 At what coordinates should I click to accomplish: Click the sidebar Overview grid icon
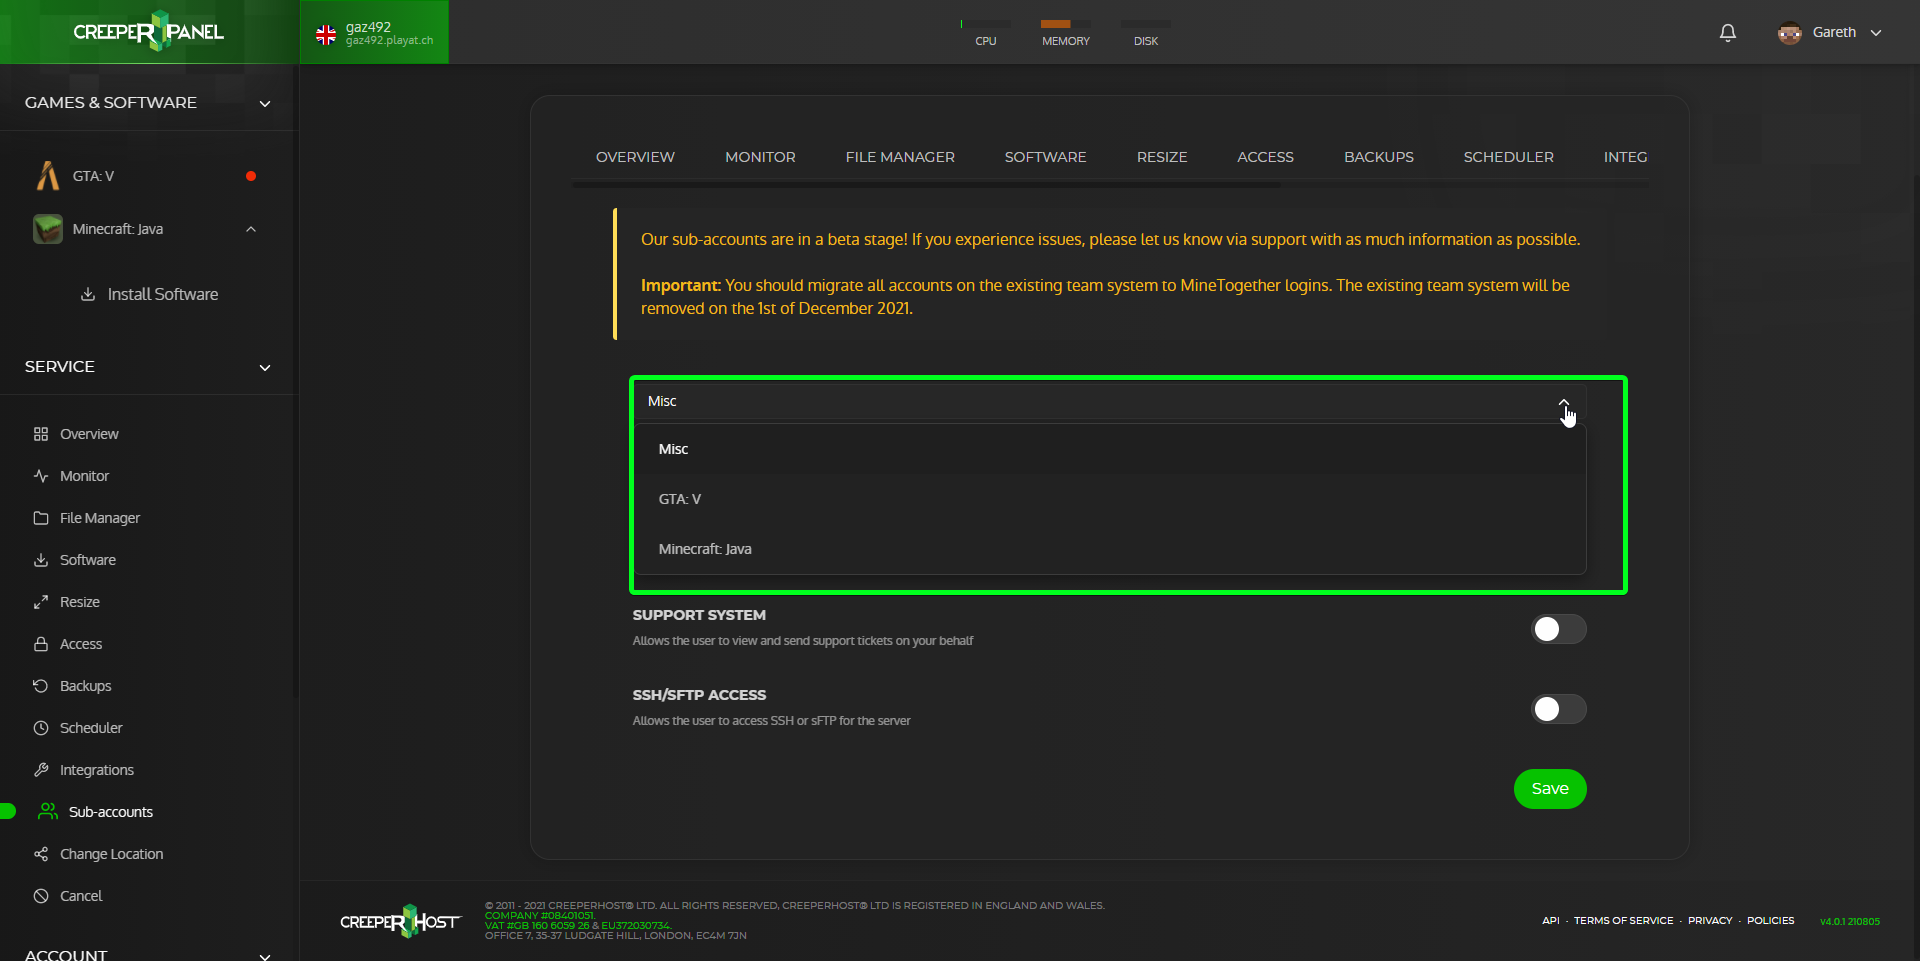(x=41, y=434)
